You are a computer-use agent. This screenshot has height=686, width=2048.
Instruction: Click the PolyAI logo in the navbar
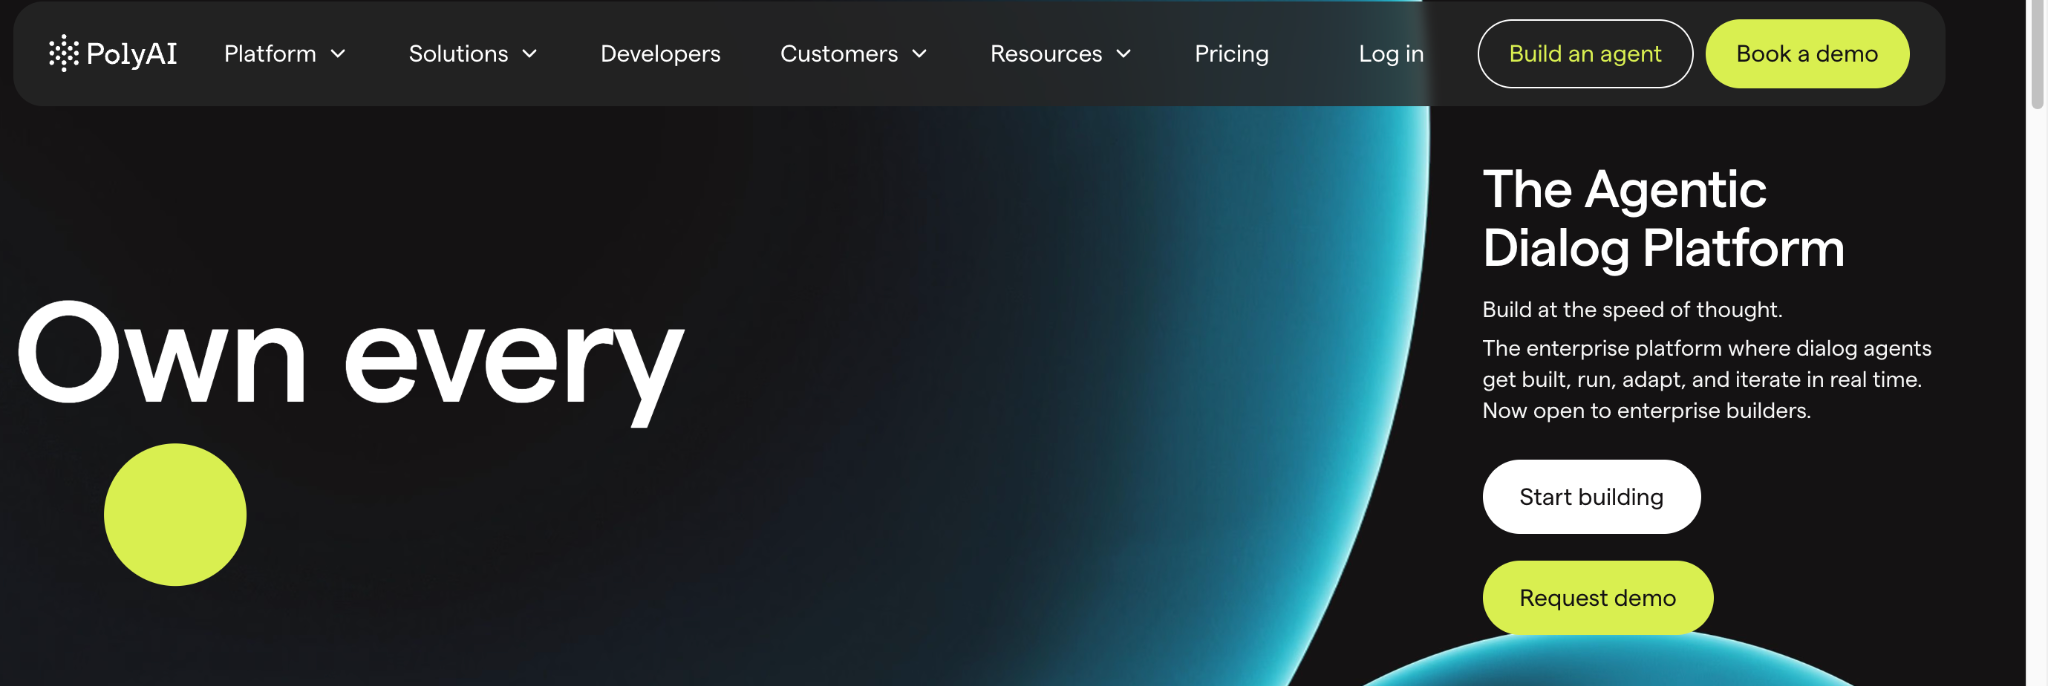click(x=113, y=53)
